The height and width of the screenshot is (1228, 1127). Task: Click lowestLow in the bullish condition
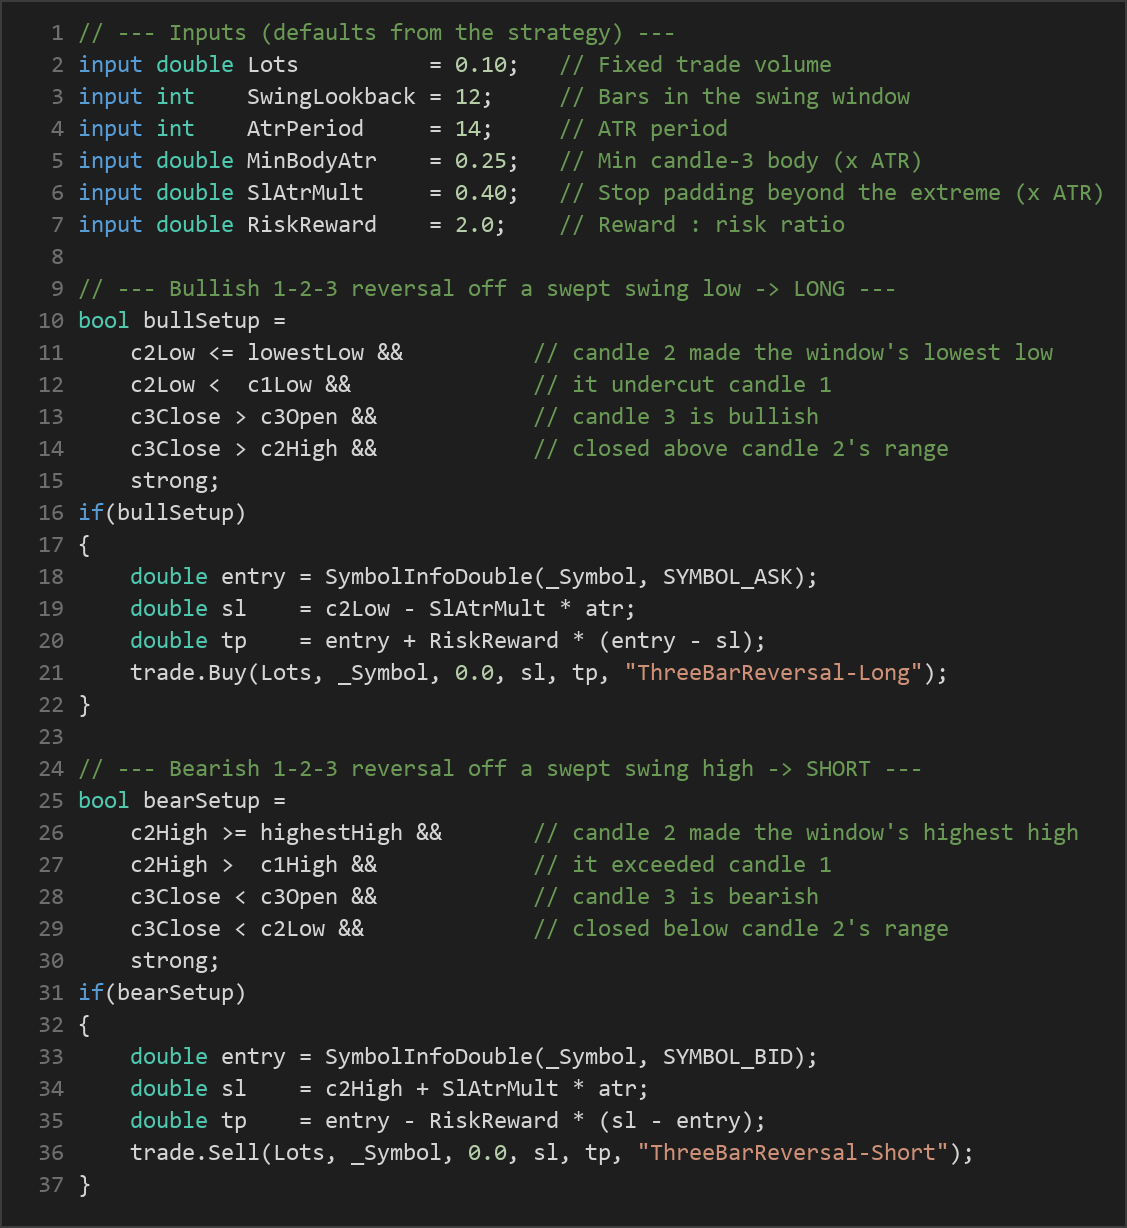306,353
